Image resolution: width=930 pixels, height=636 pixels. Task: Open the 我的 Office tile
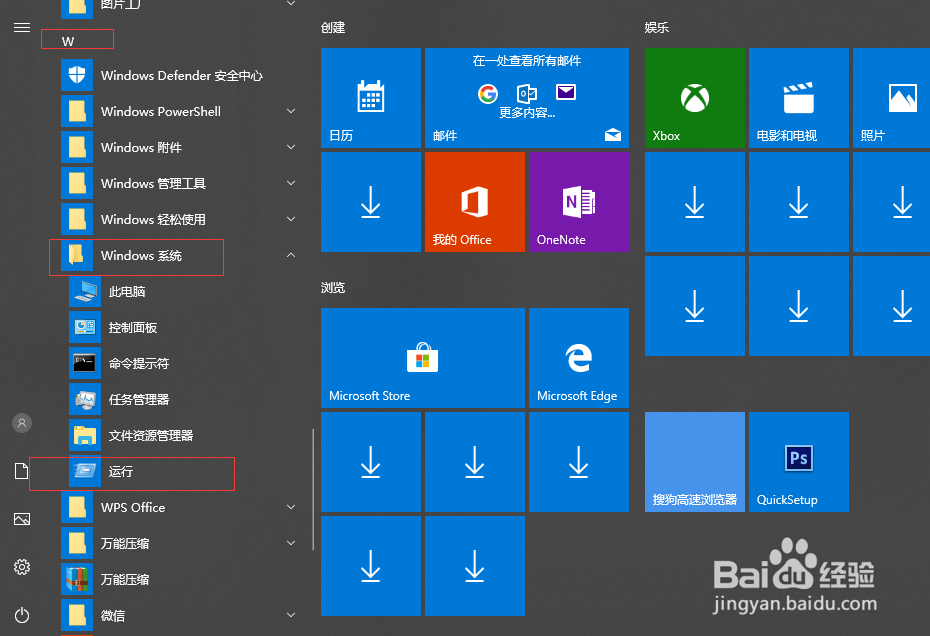click(x=475, y=202)
